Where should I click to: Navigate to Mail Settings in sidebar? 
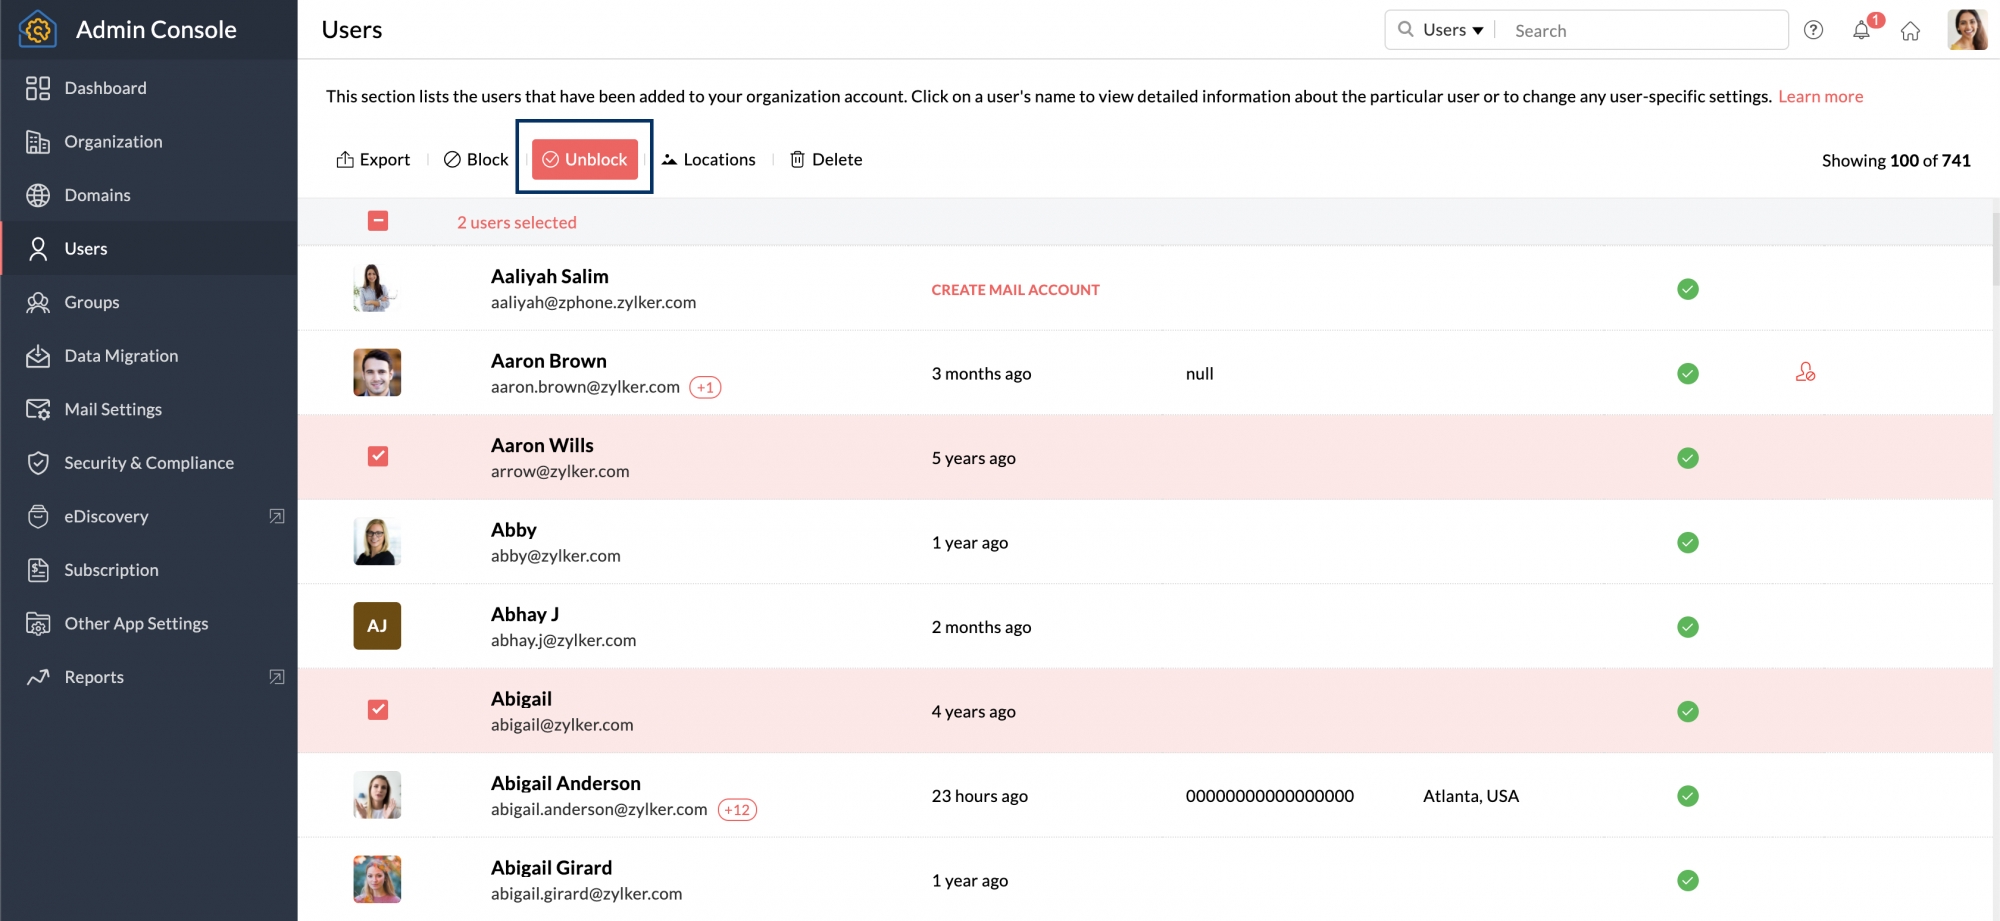113,409
